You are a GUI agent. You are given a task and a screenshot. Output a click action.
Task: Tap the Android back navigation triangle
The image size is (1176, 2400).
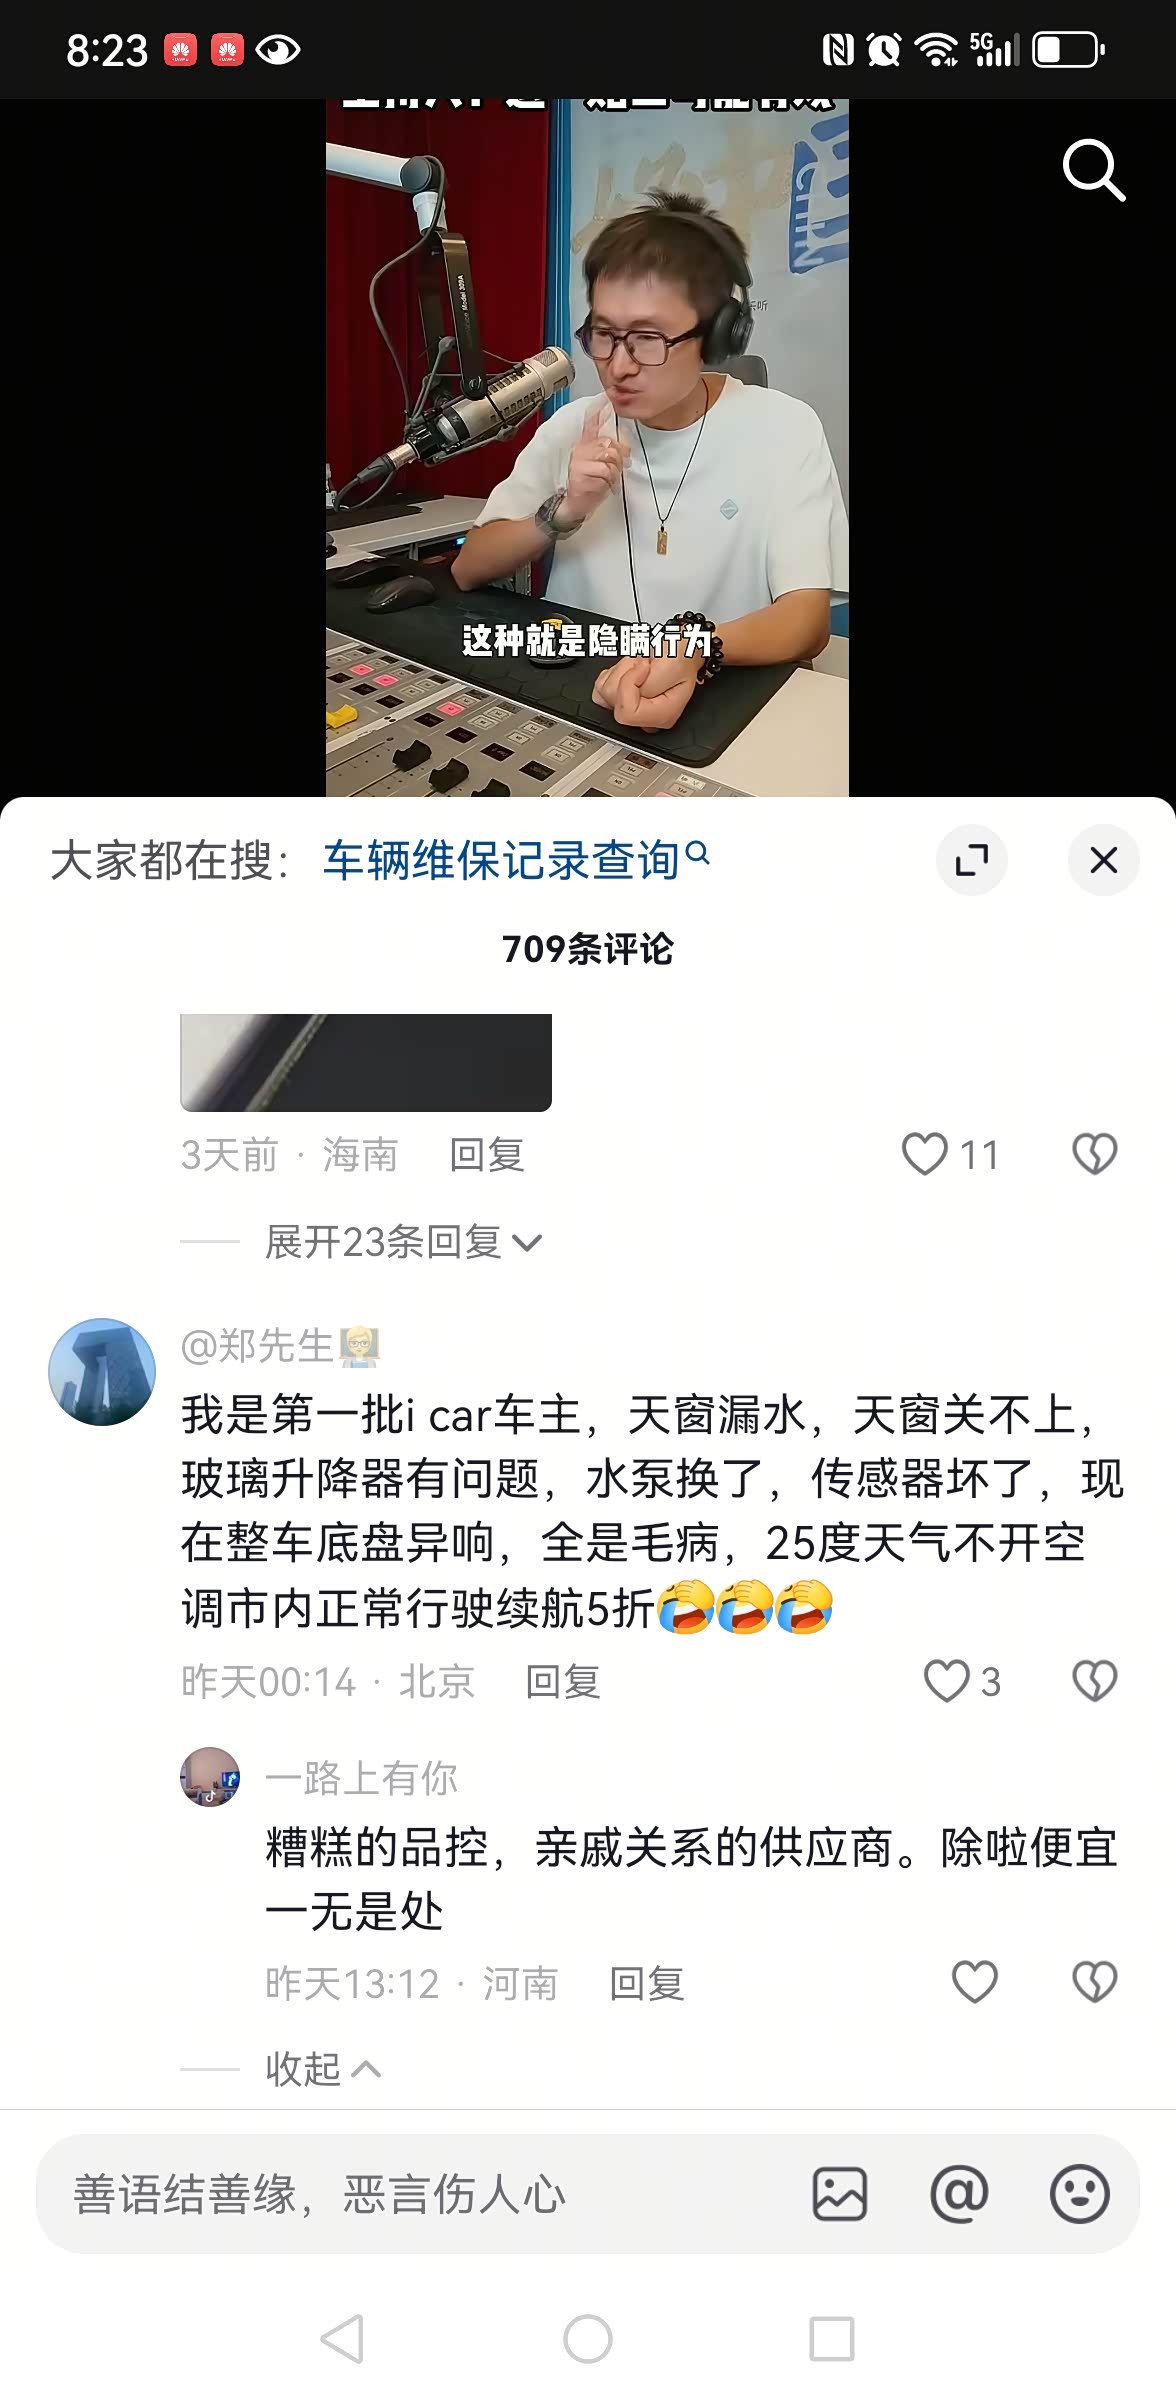click(x=342, y=2339)
